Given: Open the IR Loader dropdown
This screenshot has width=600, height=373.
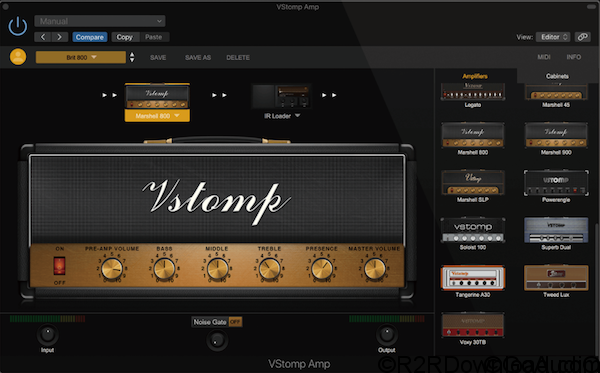Looking at the screenshot, I should point(282,116).
